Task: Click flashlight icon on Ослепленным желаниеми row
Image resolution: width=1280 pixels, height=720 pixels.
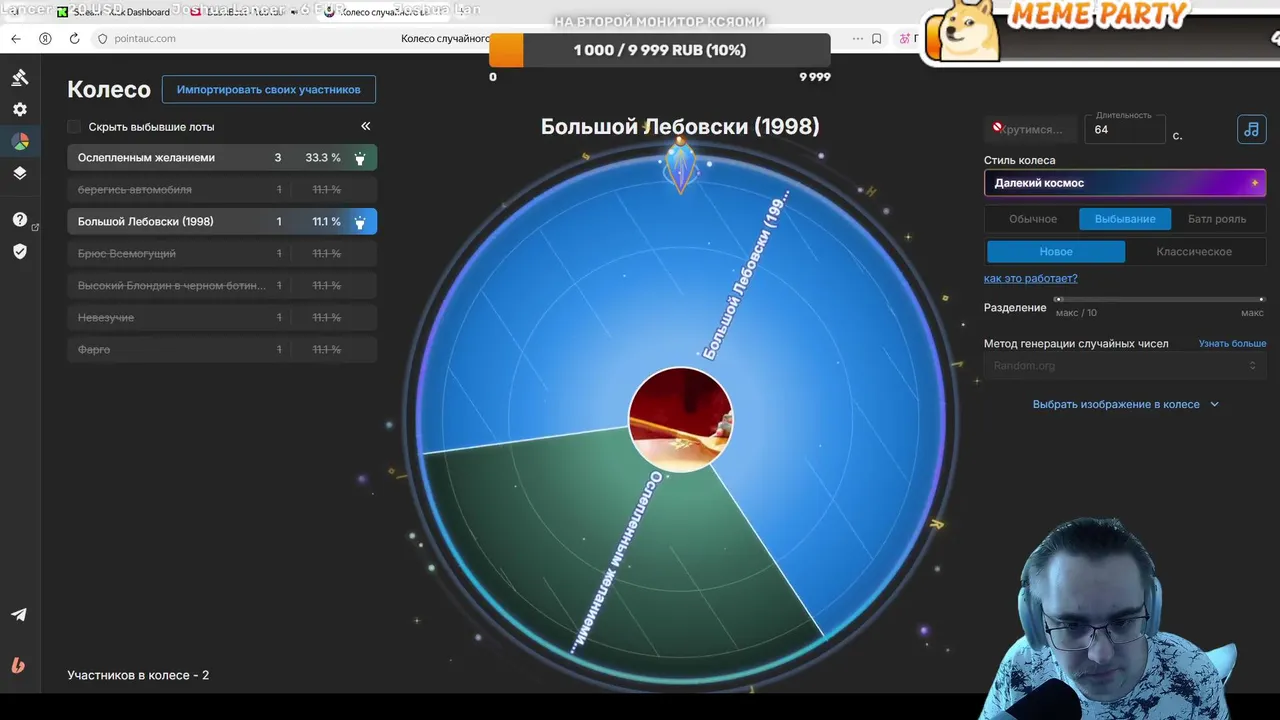Action: (x=360, y=158)
